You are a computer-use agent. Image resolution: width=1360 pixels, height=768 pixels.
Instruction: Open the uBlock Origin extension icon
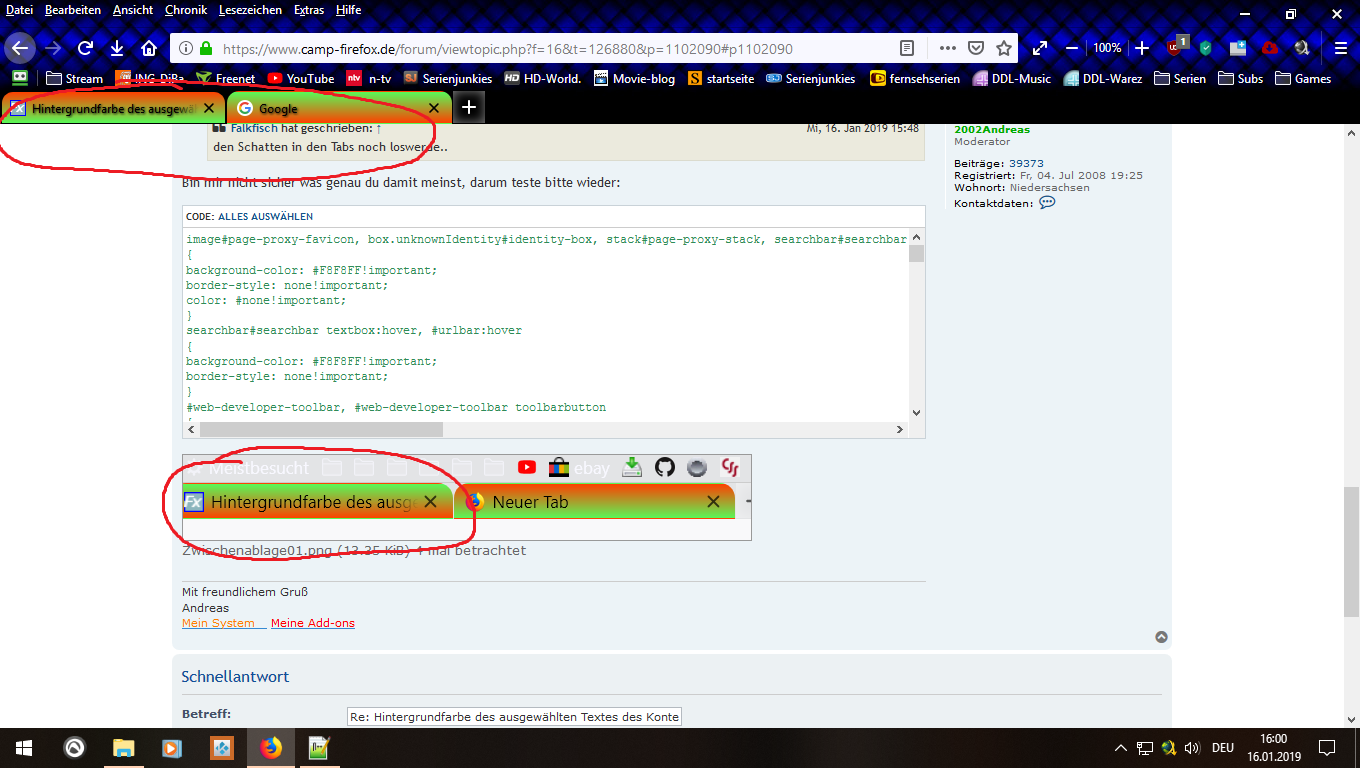[1176, 47]
